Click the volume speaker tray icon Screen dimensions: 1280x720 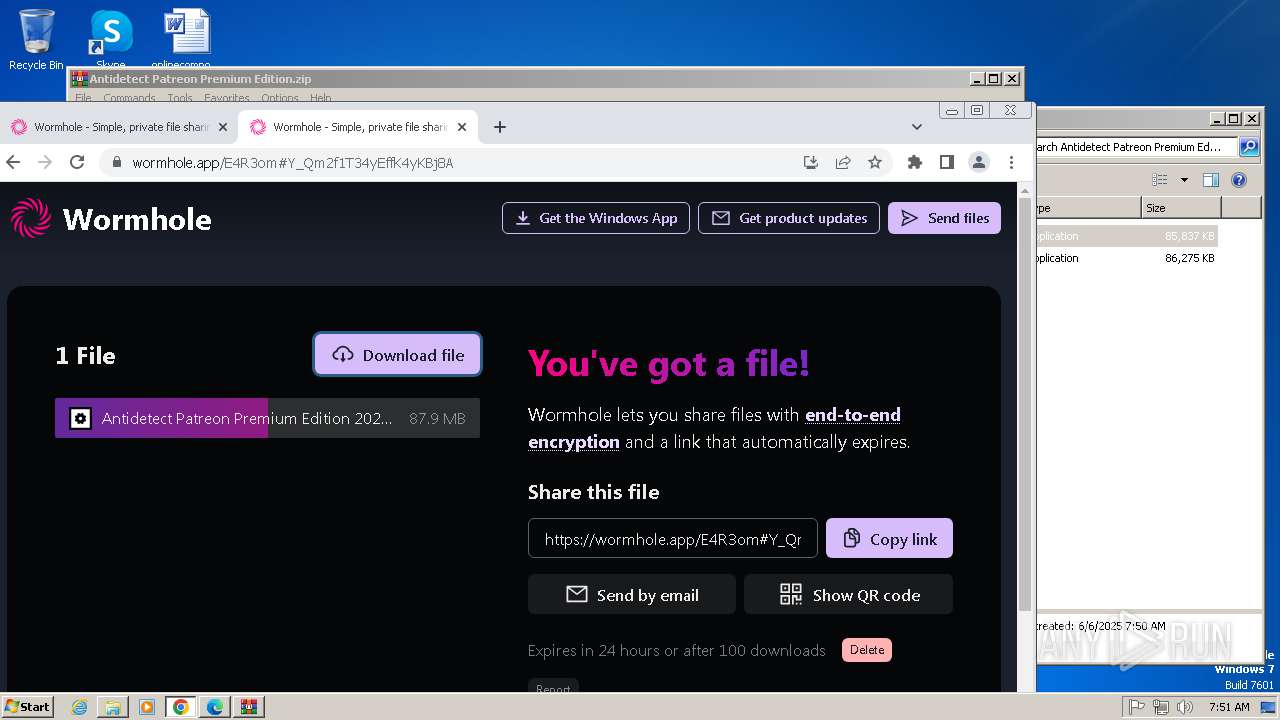1185,707
